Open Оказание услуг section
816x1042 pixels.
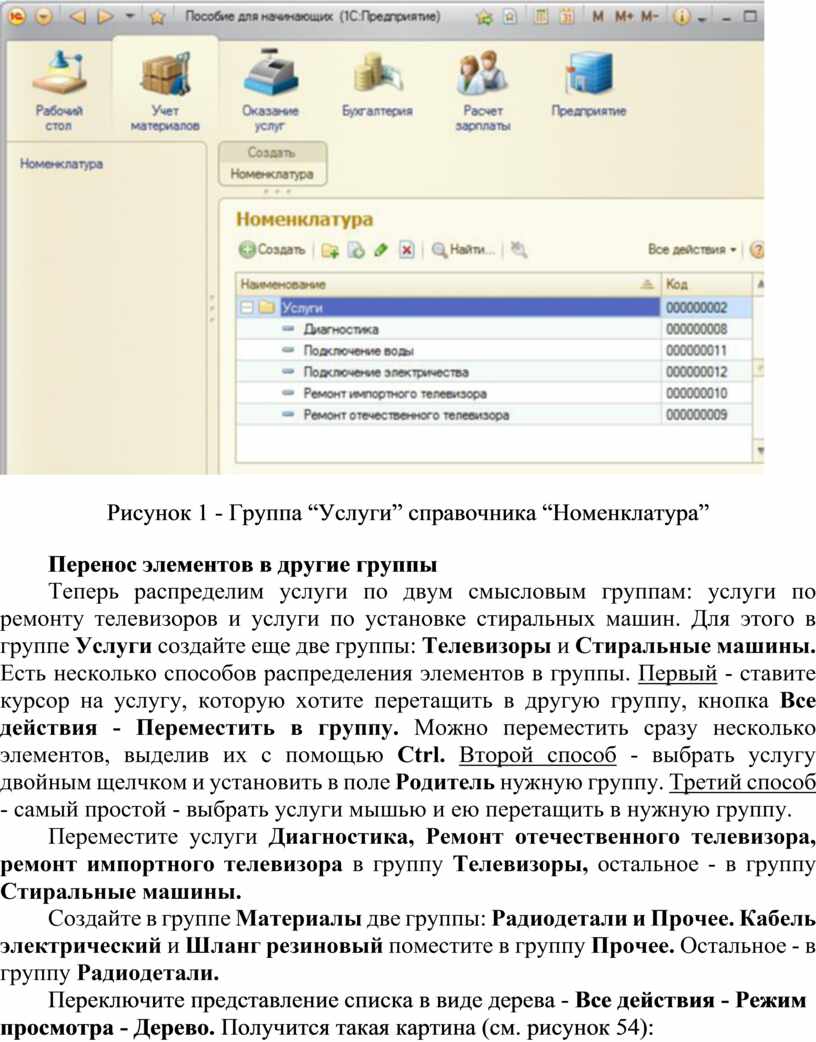tap(270, 91)
